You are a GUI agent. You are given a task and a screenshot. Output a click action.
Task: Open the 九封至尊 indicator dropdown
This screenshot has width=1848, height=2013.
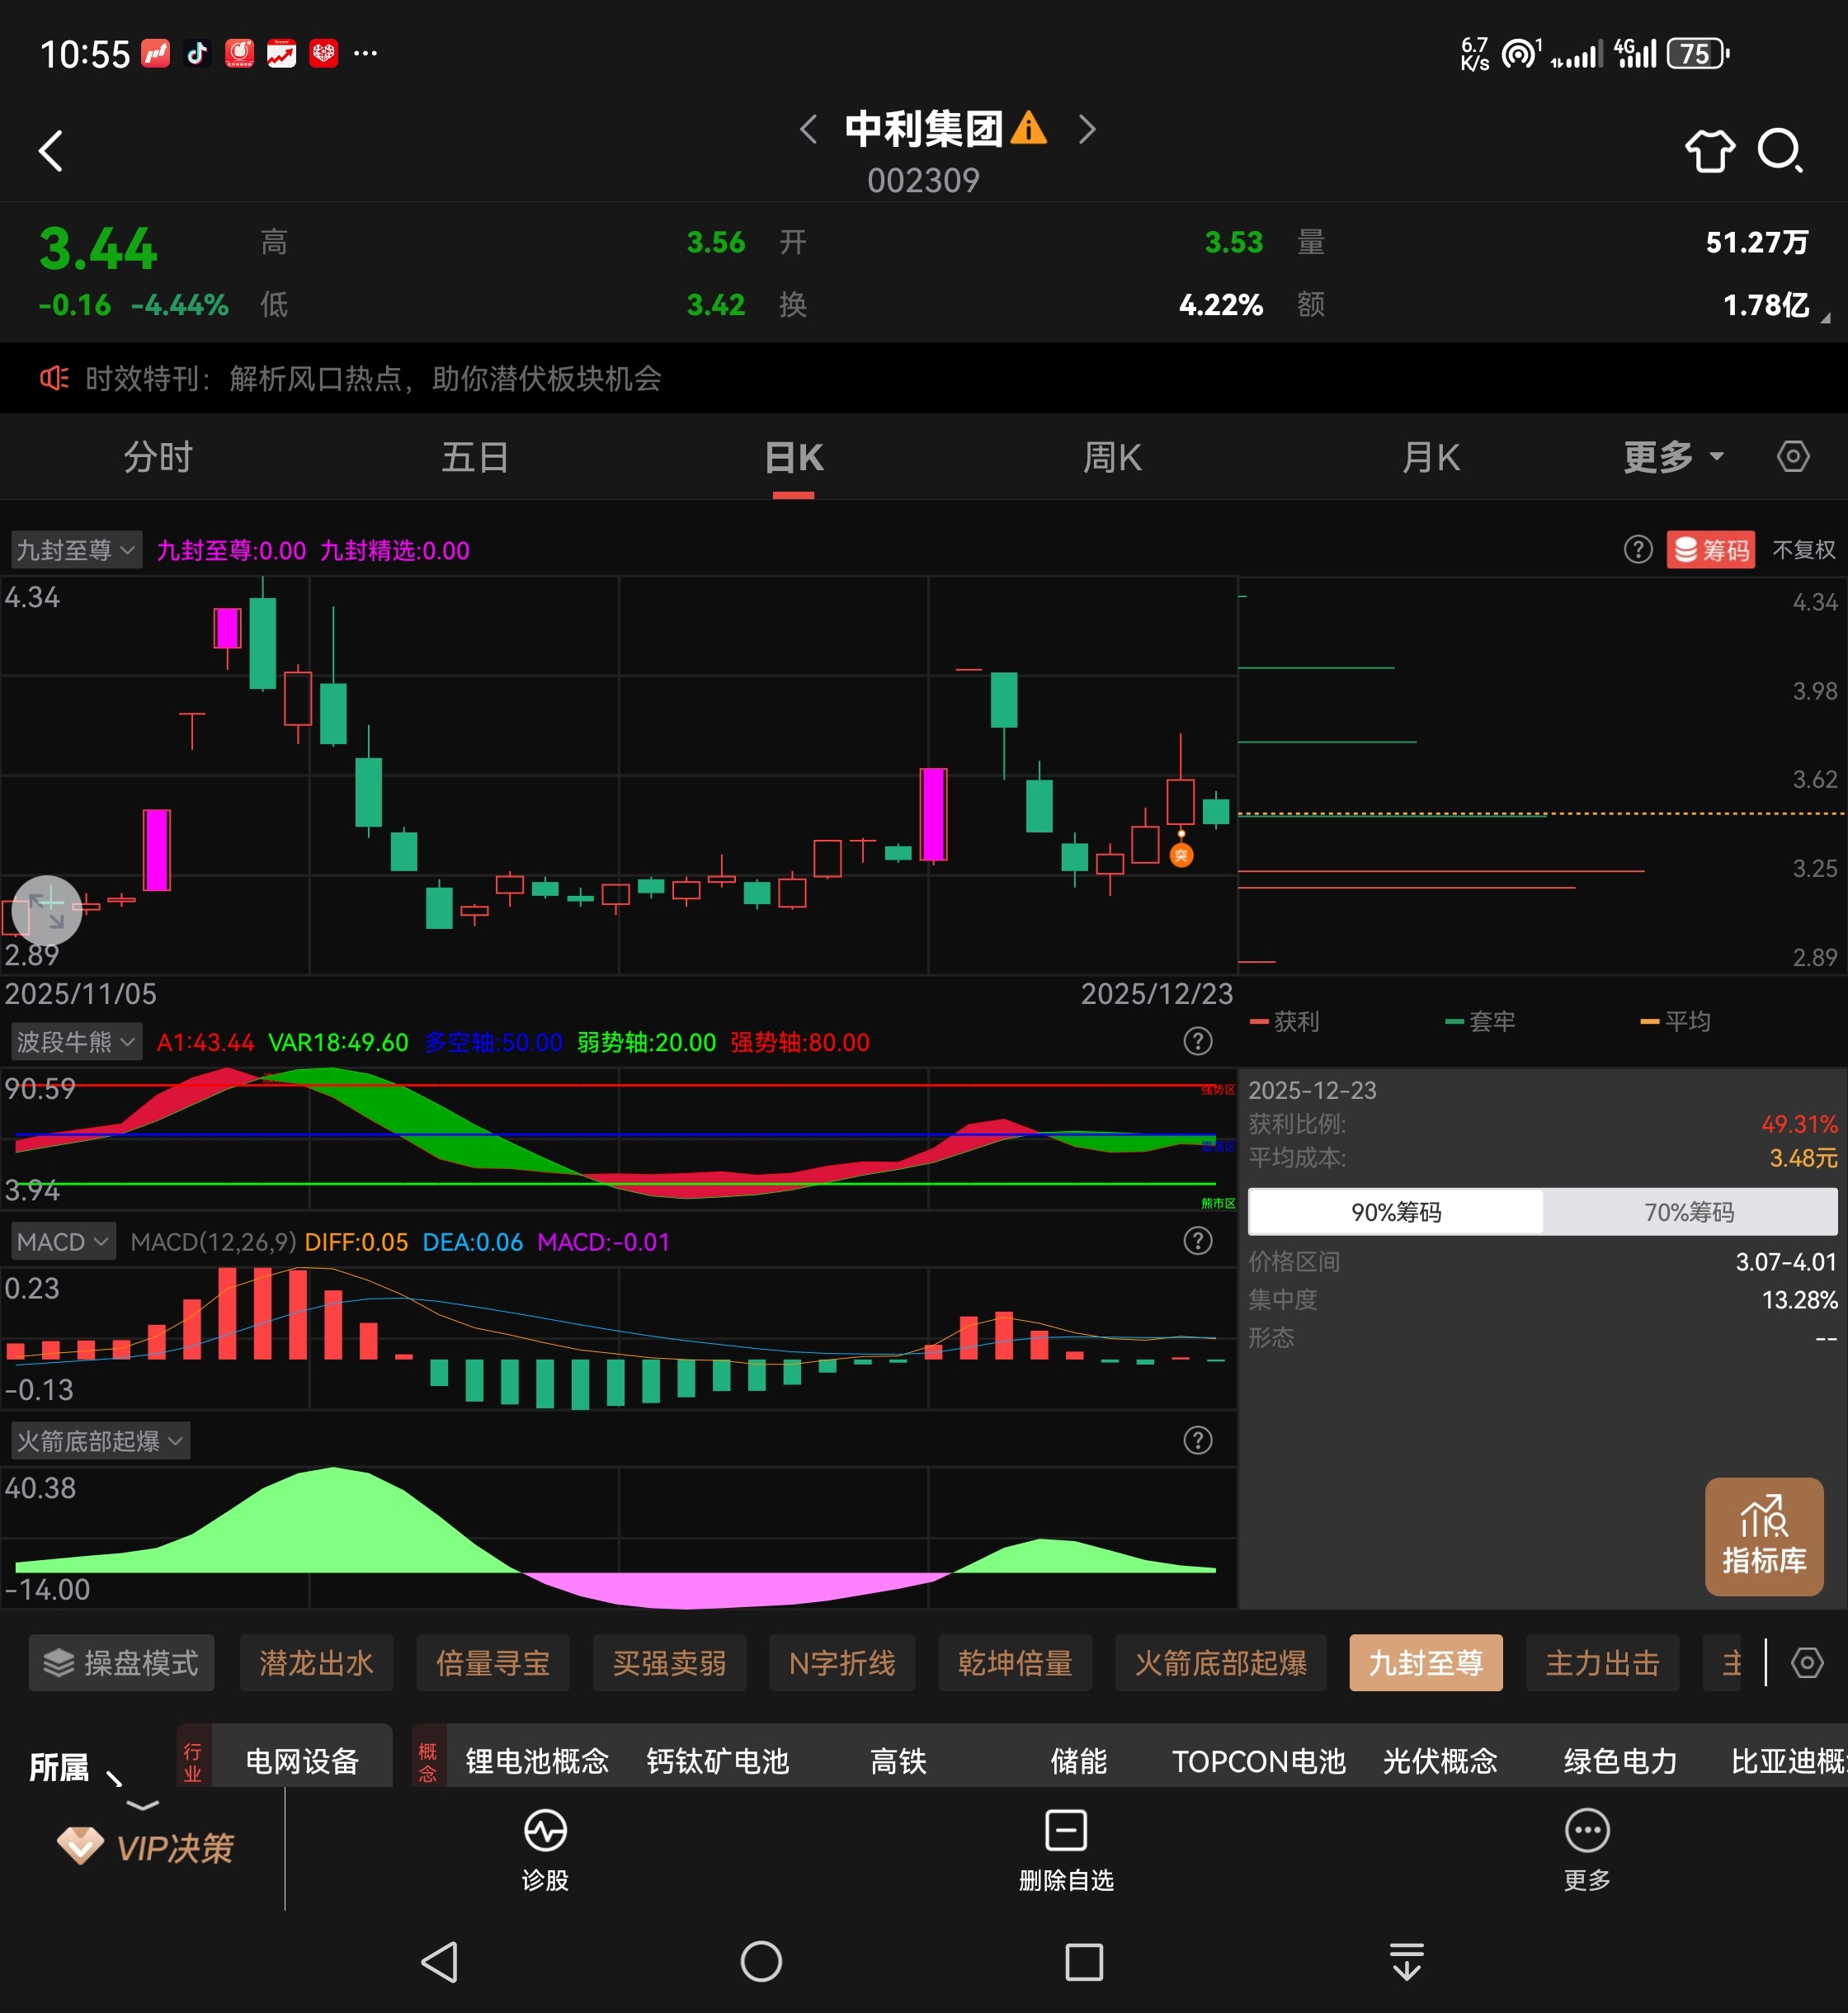pyautogui.click(x=76, y=550)
